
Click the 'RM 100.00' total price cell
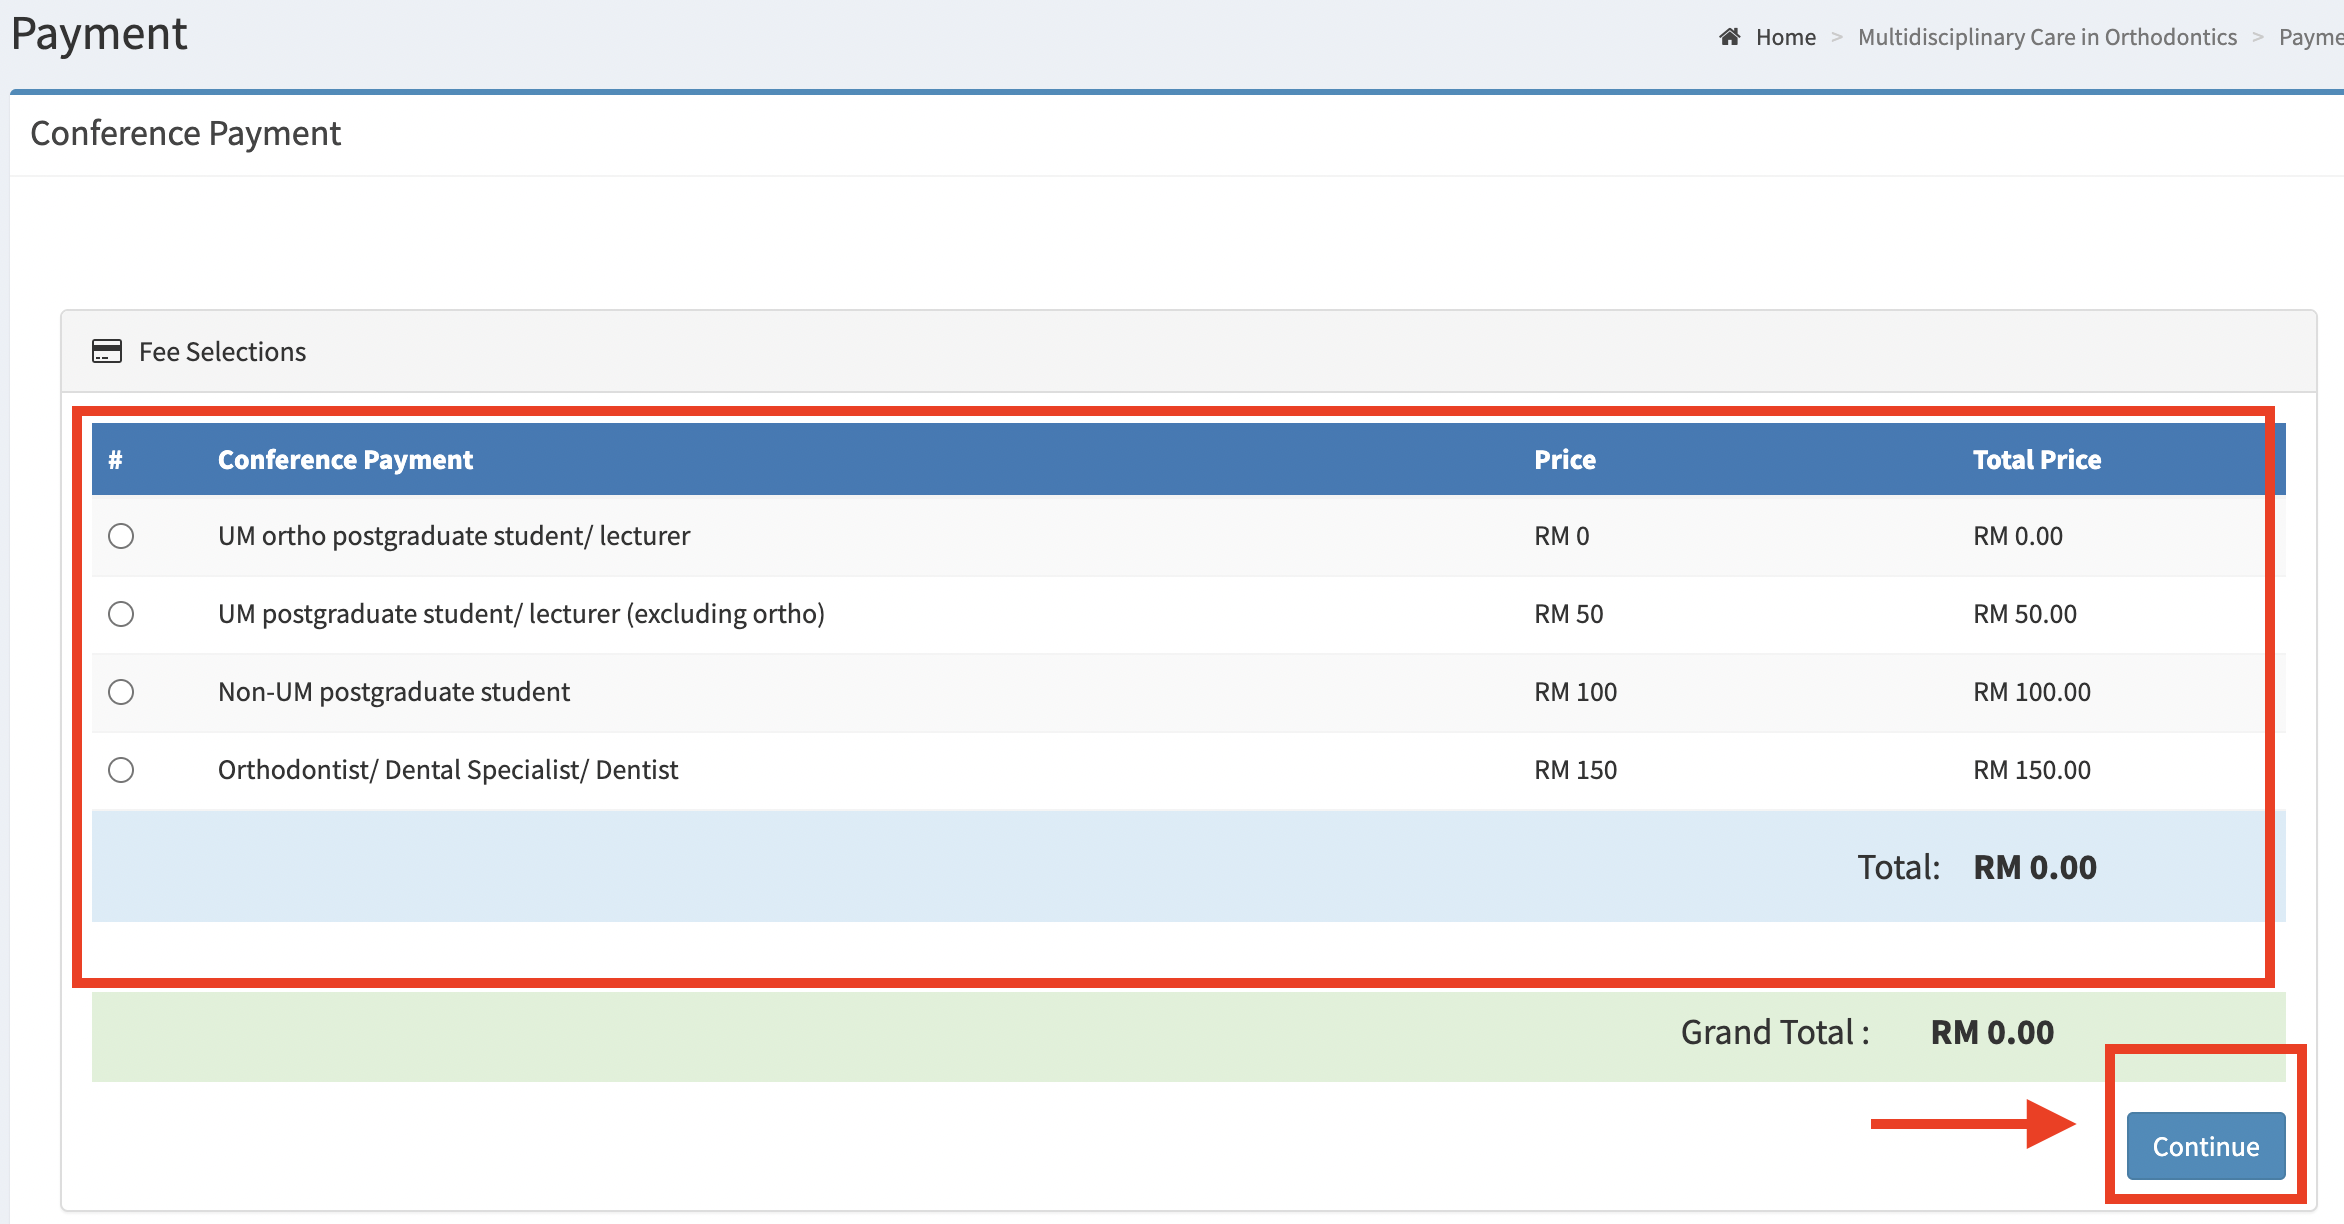pyautogui.click(x=2032, y=692)
